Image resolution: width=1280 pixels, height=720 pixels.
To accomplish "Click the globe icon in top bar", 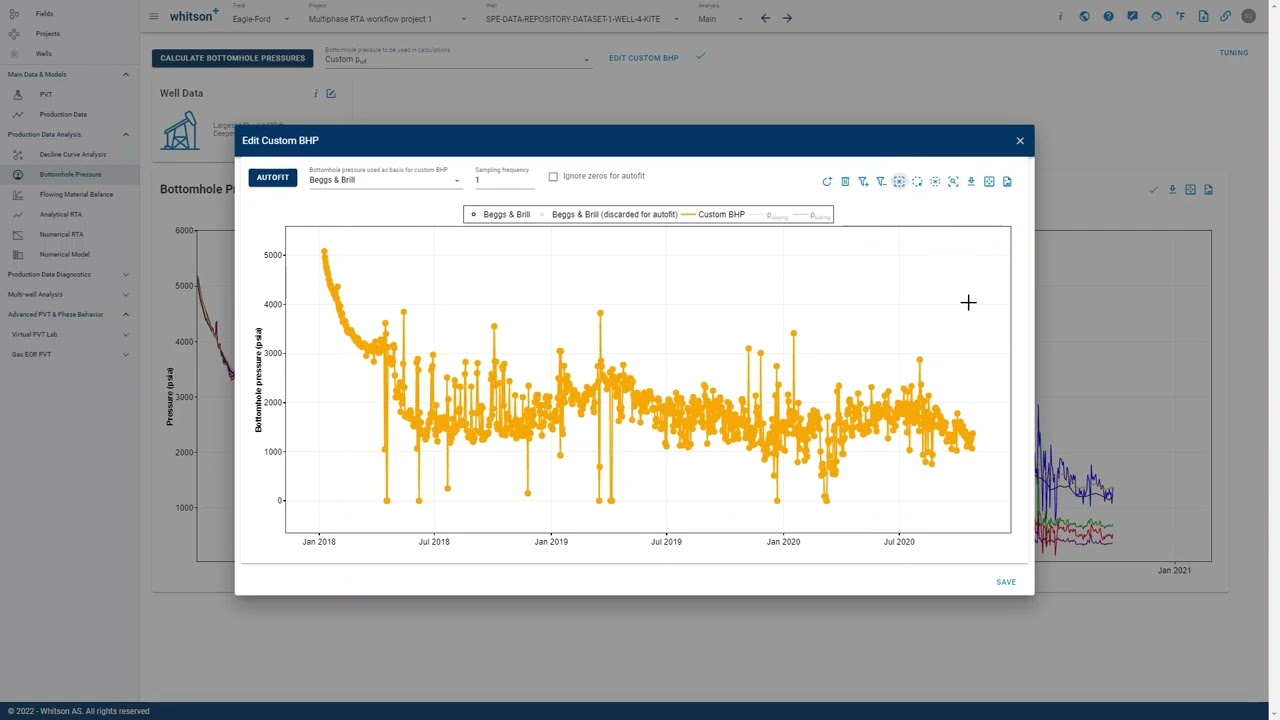I will point(1085,17).
